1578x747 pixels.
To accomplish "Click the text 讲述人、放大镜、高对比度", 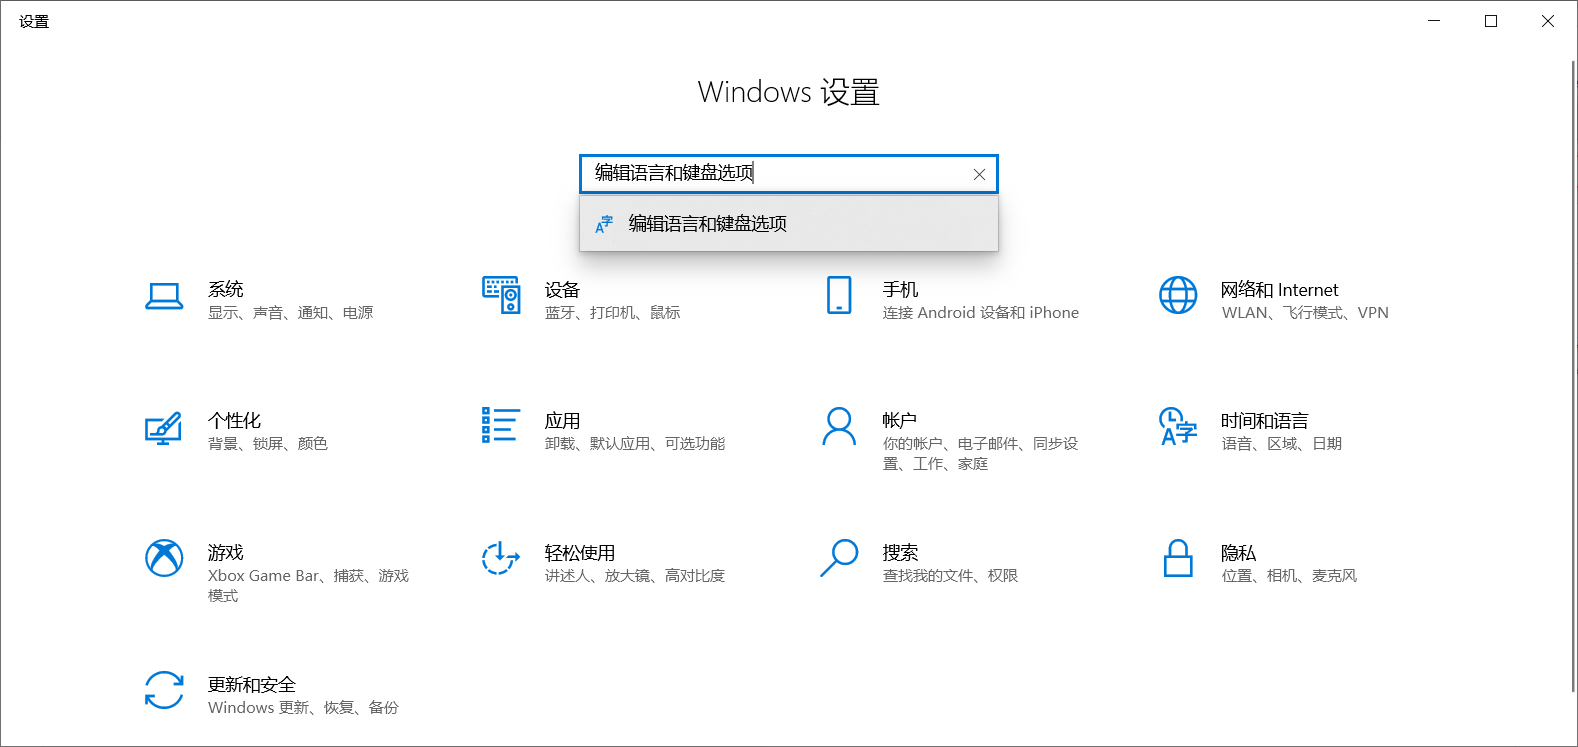I will point(635,576).
